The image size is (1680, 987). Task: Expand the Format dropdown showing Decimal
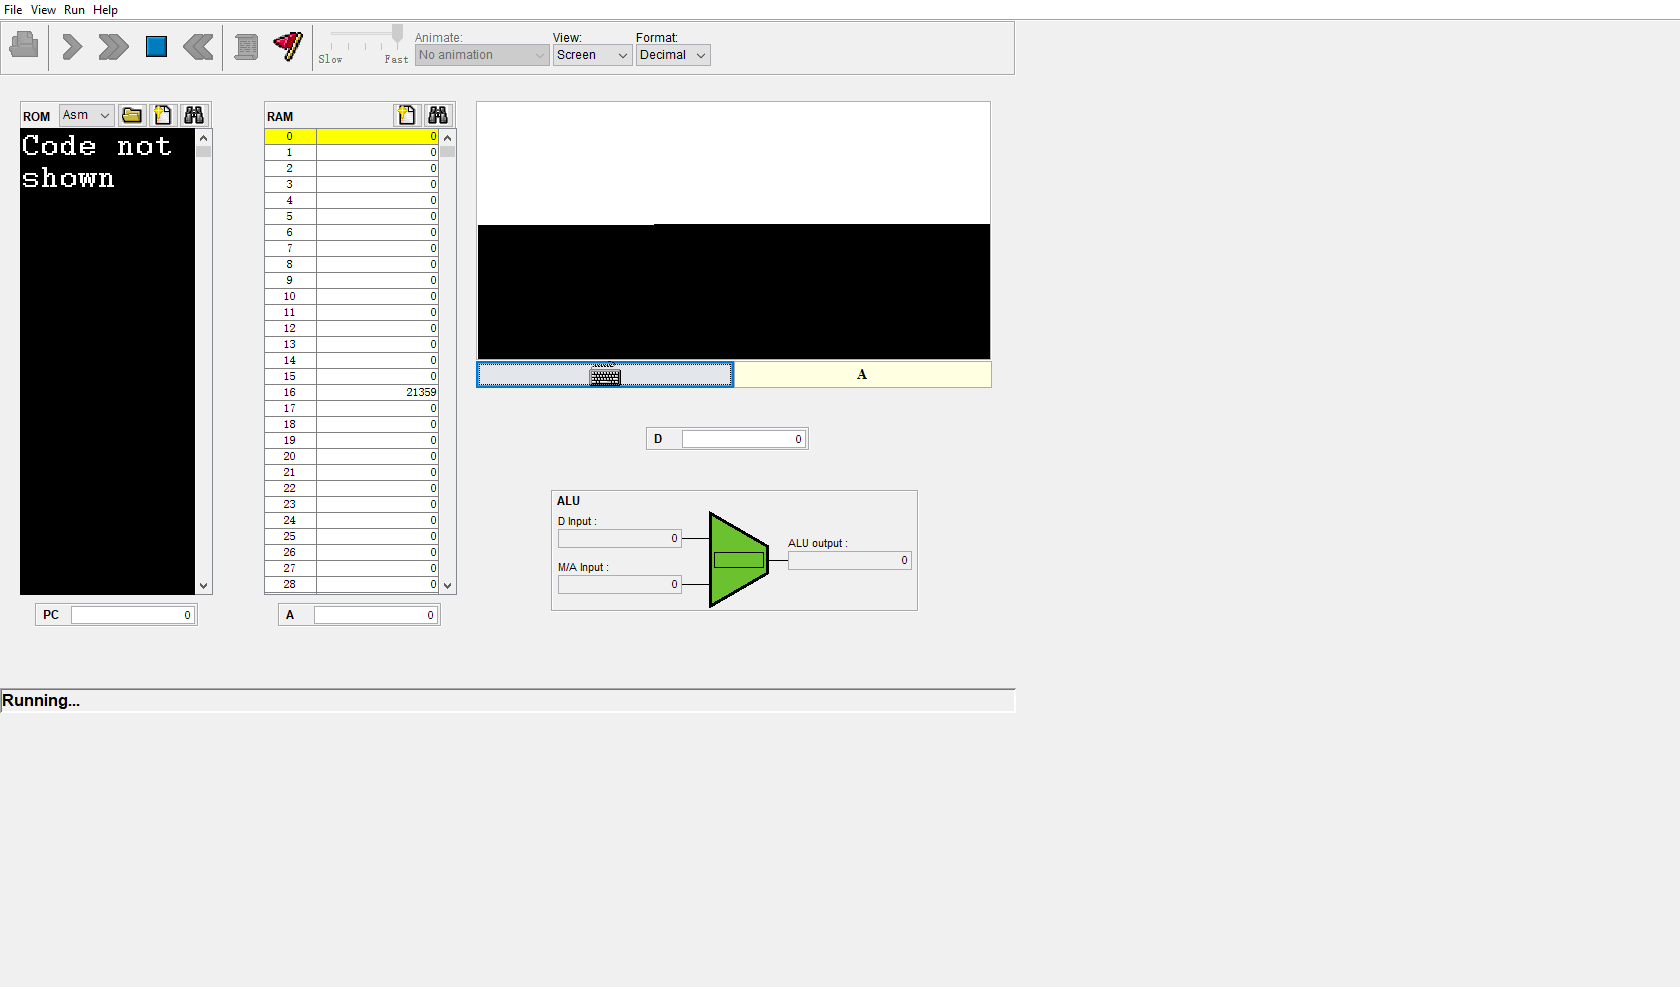(673, 55)
